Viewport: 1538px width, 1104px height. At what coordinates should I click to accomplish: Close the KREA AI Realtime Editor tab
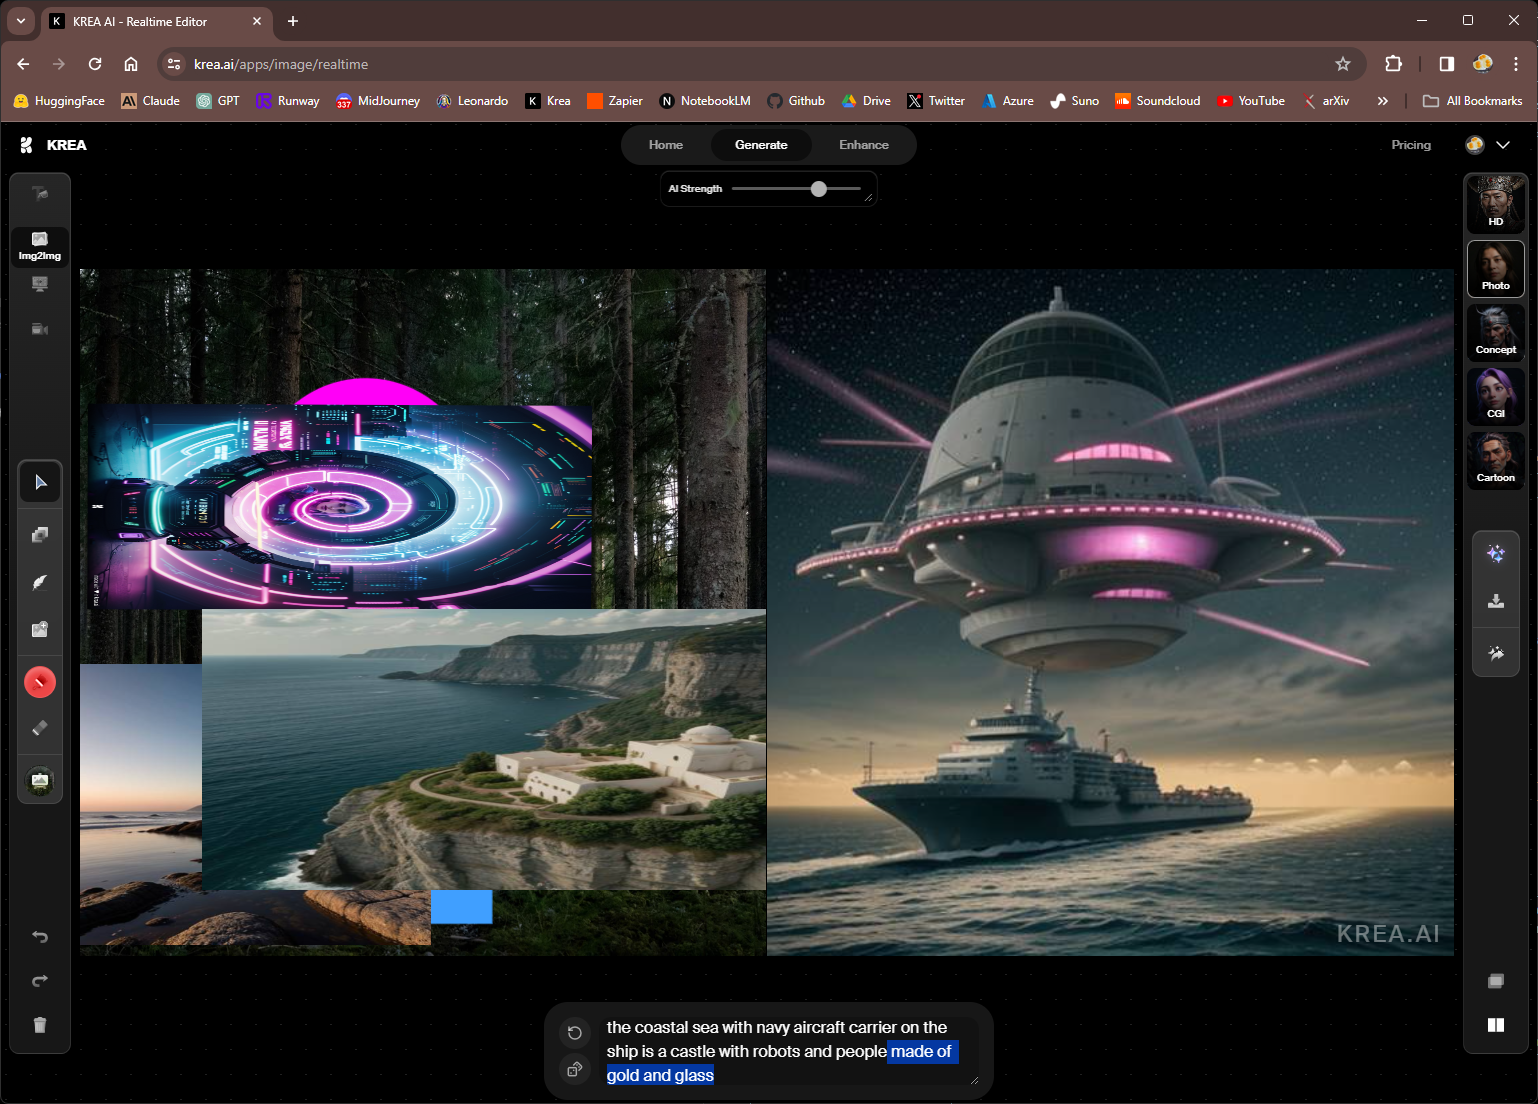point(257,21)
